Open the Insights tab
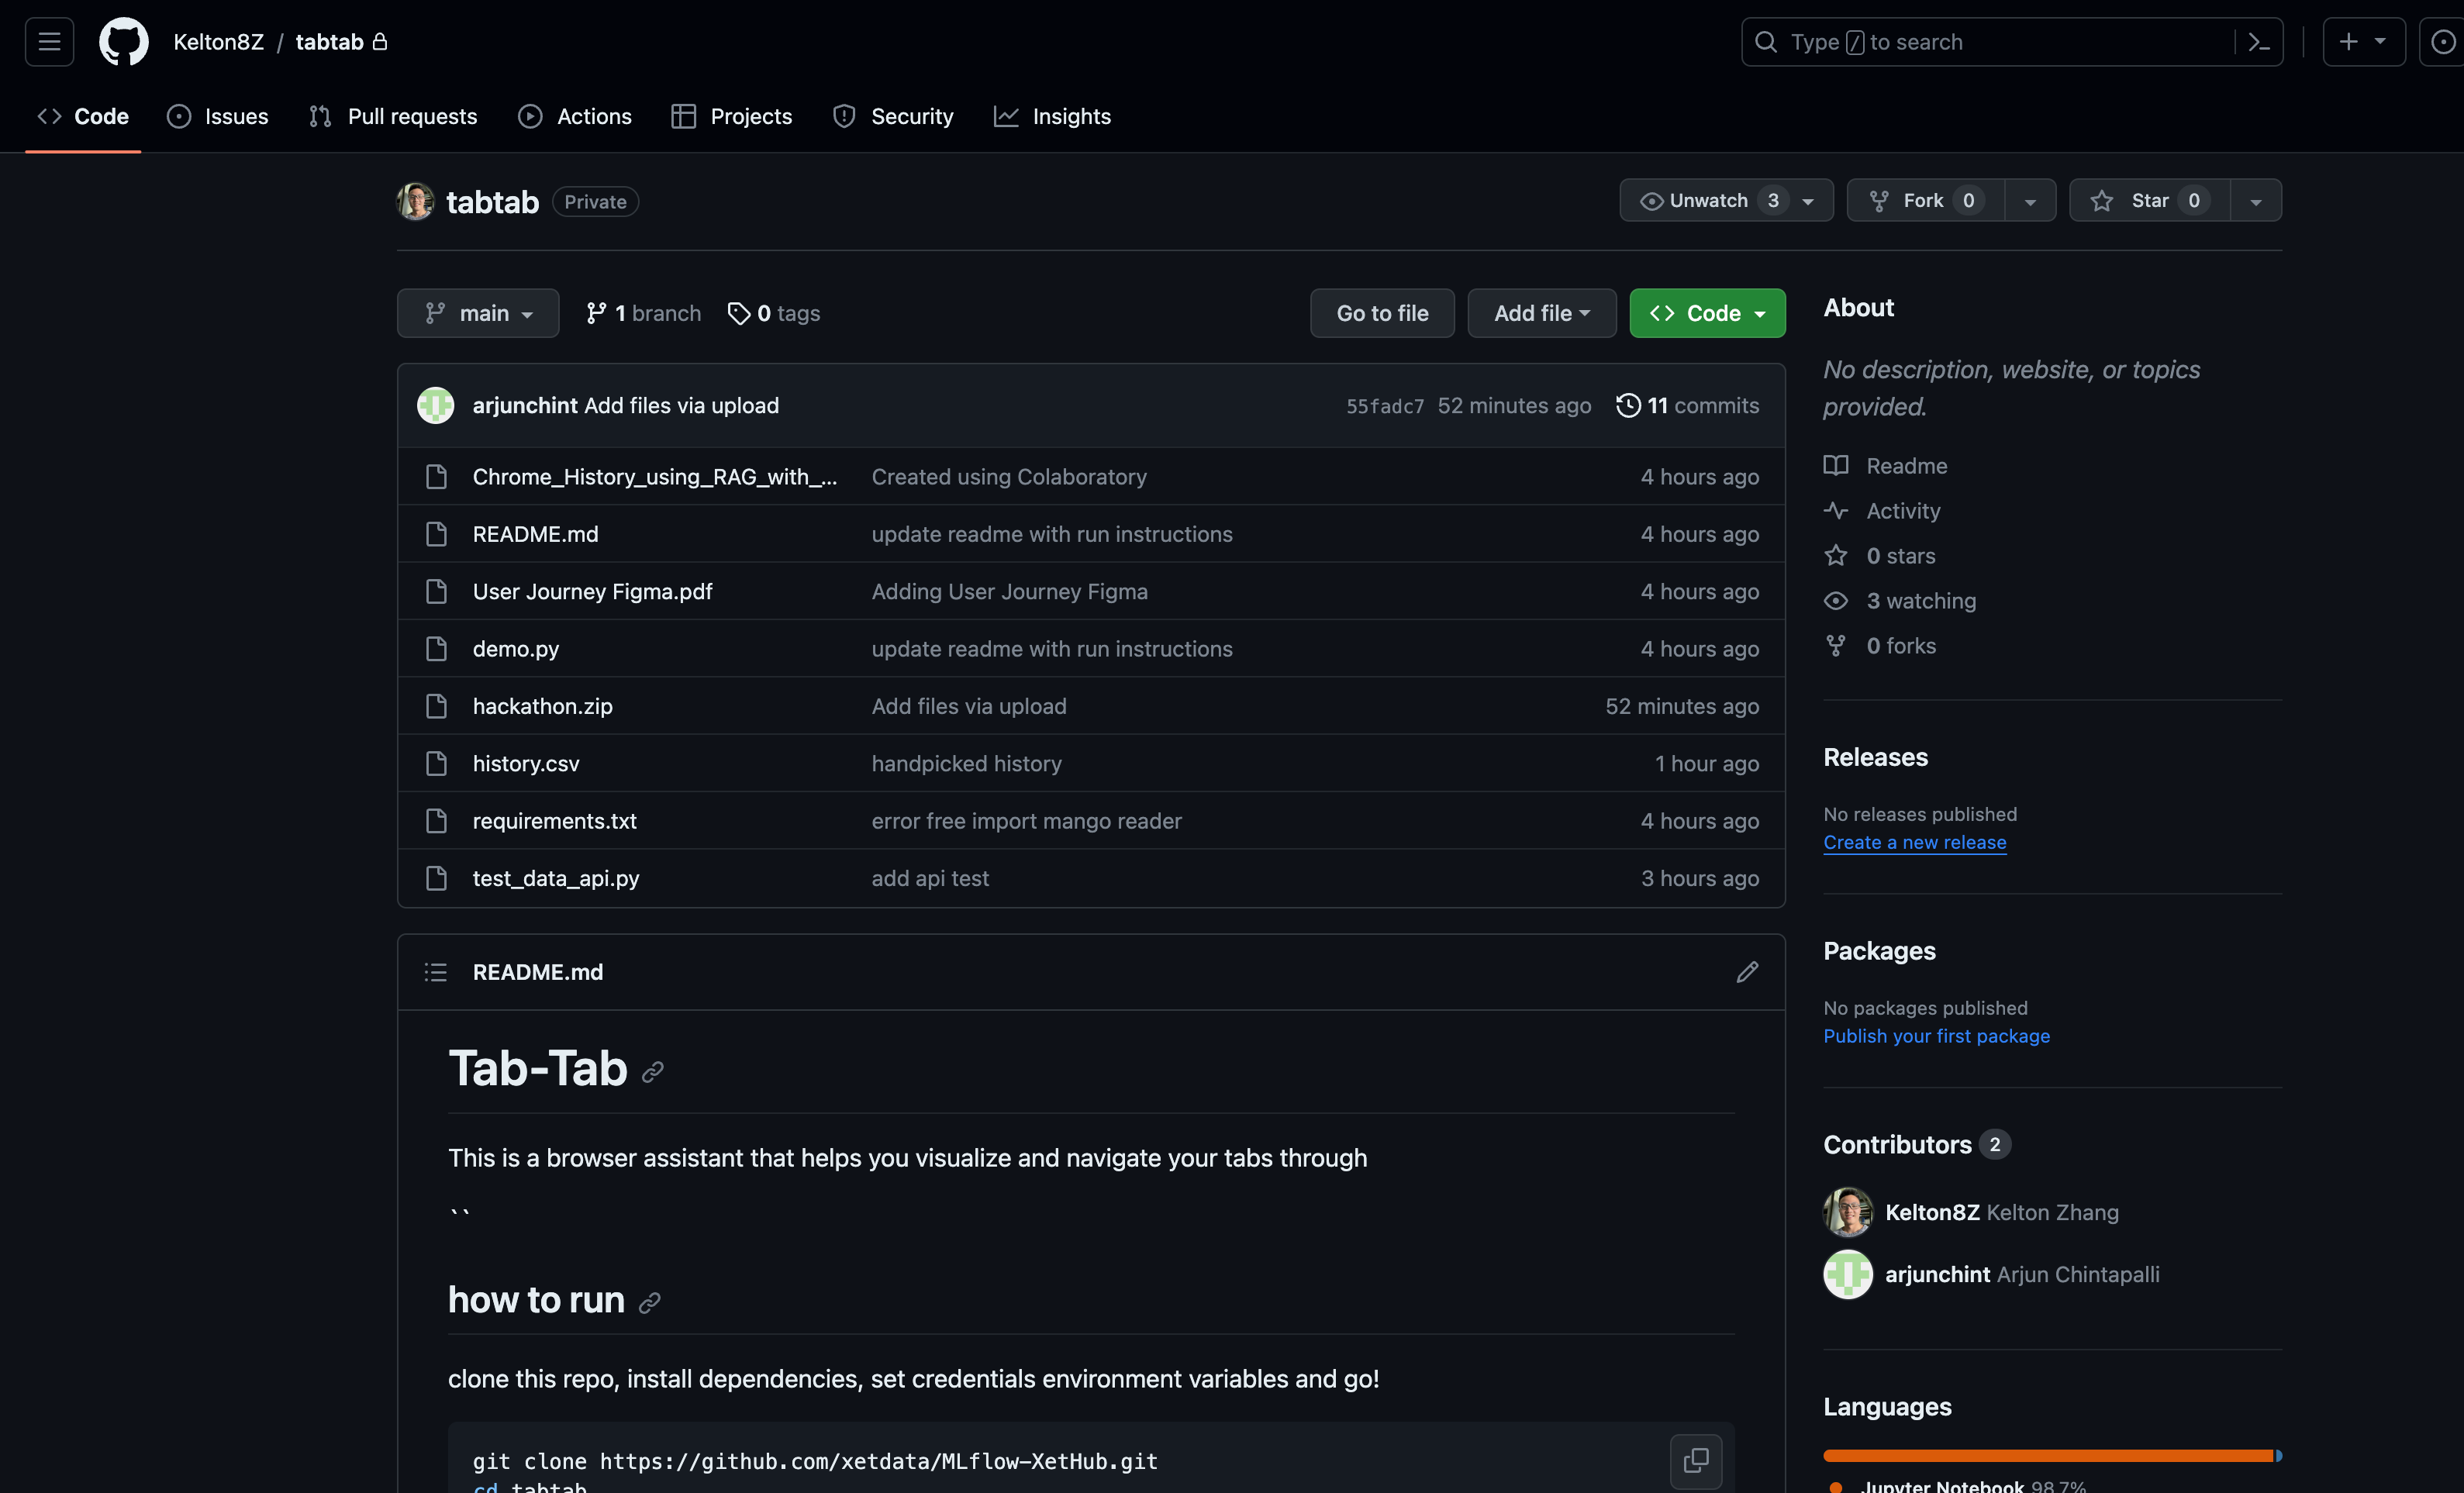This screenshot has width=2464, height=1493. click(x=1053, y=116)
